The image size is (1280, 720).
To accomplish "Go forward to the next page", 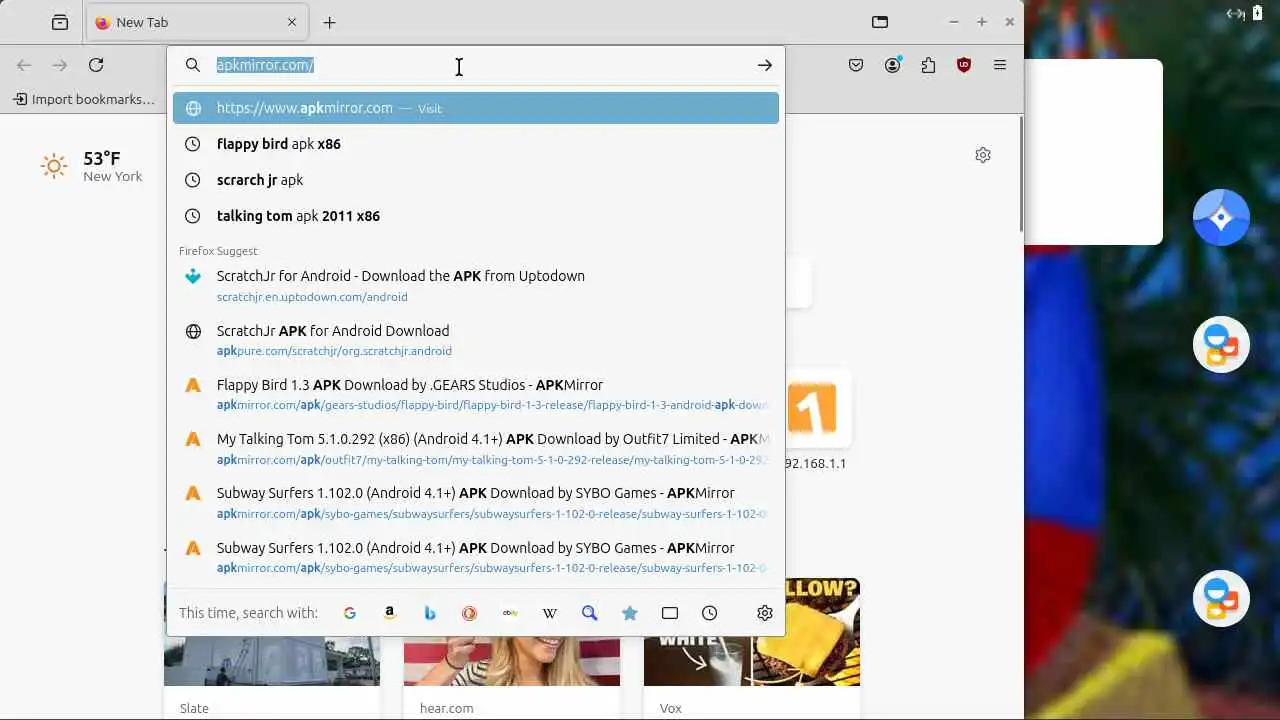I will pos(60,65).
